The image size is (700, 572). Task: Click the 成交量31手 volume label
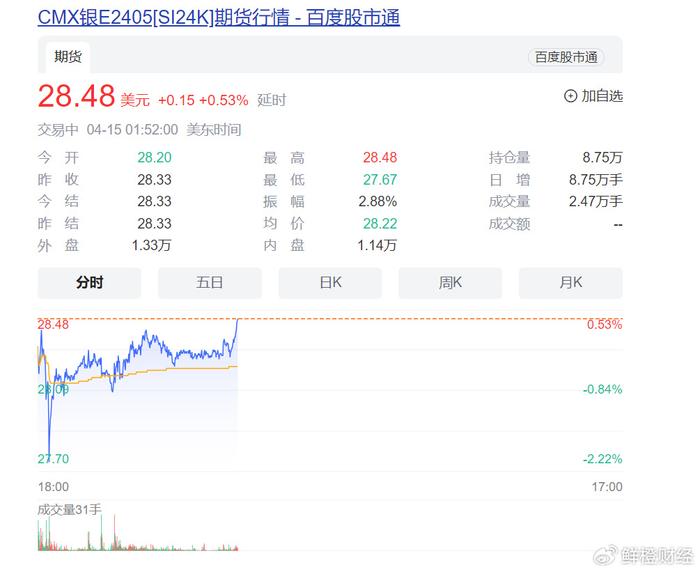coord(70,509)
